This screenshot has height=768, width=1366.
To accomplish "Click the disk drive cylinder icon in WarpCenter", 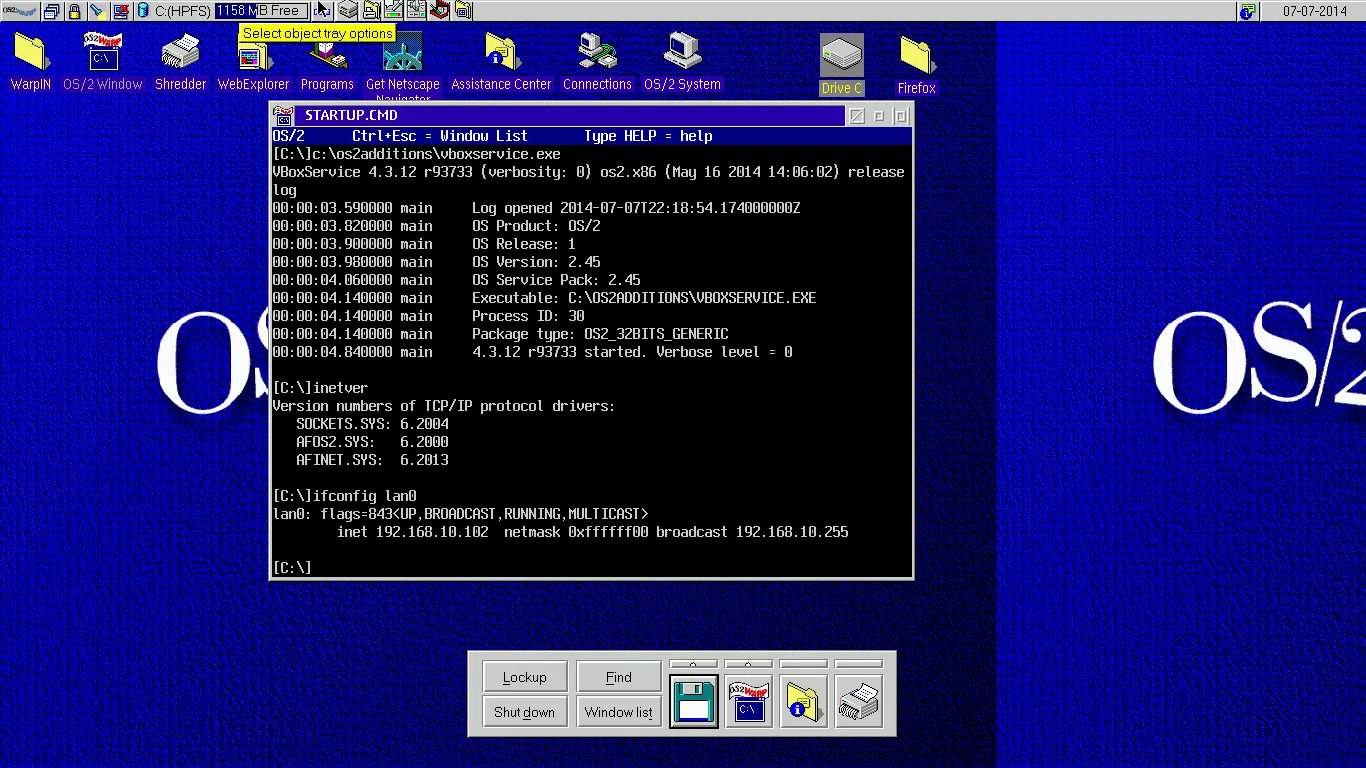I will pyautogui.click(x=143, y=11).
